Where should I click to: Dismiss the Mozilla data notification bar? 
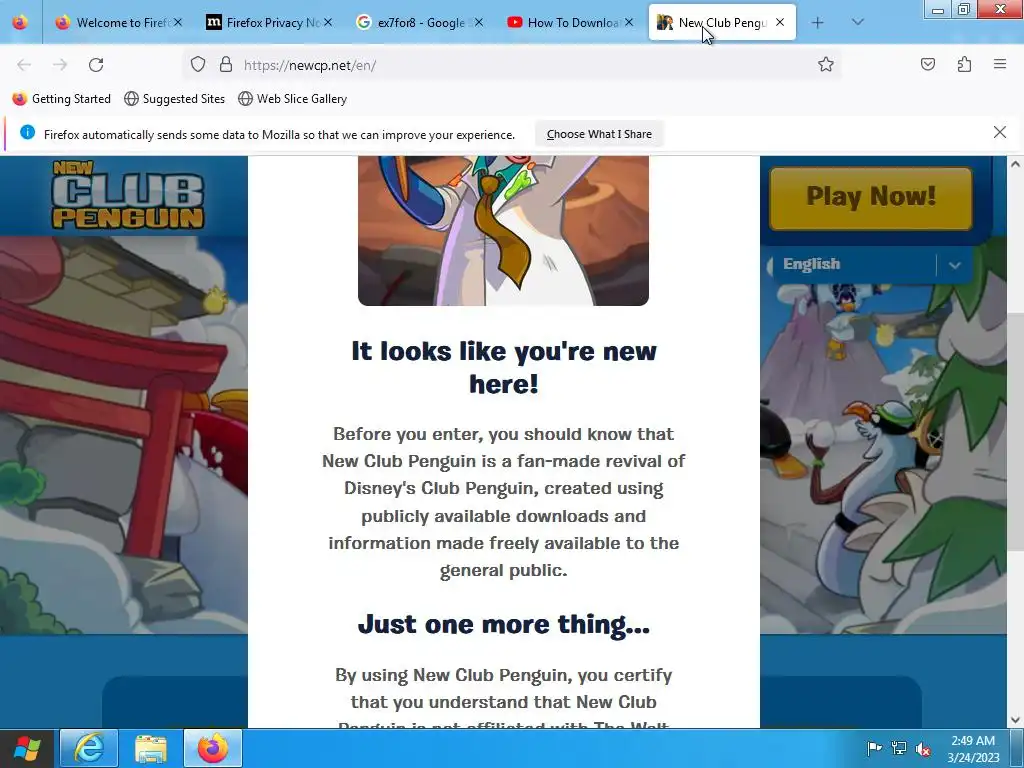pos(1000,133)
